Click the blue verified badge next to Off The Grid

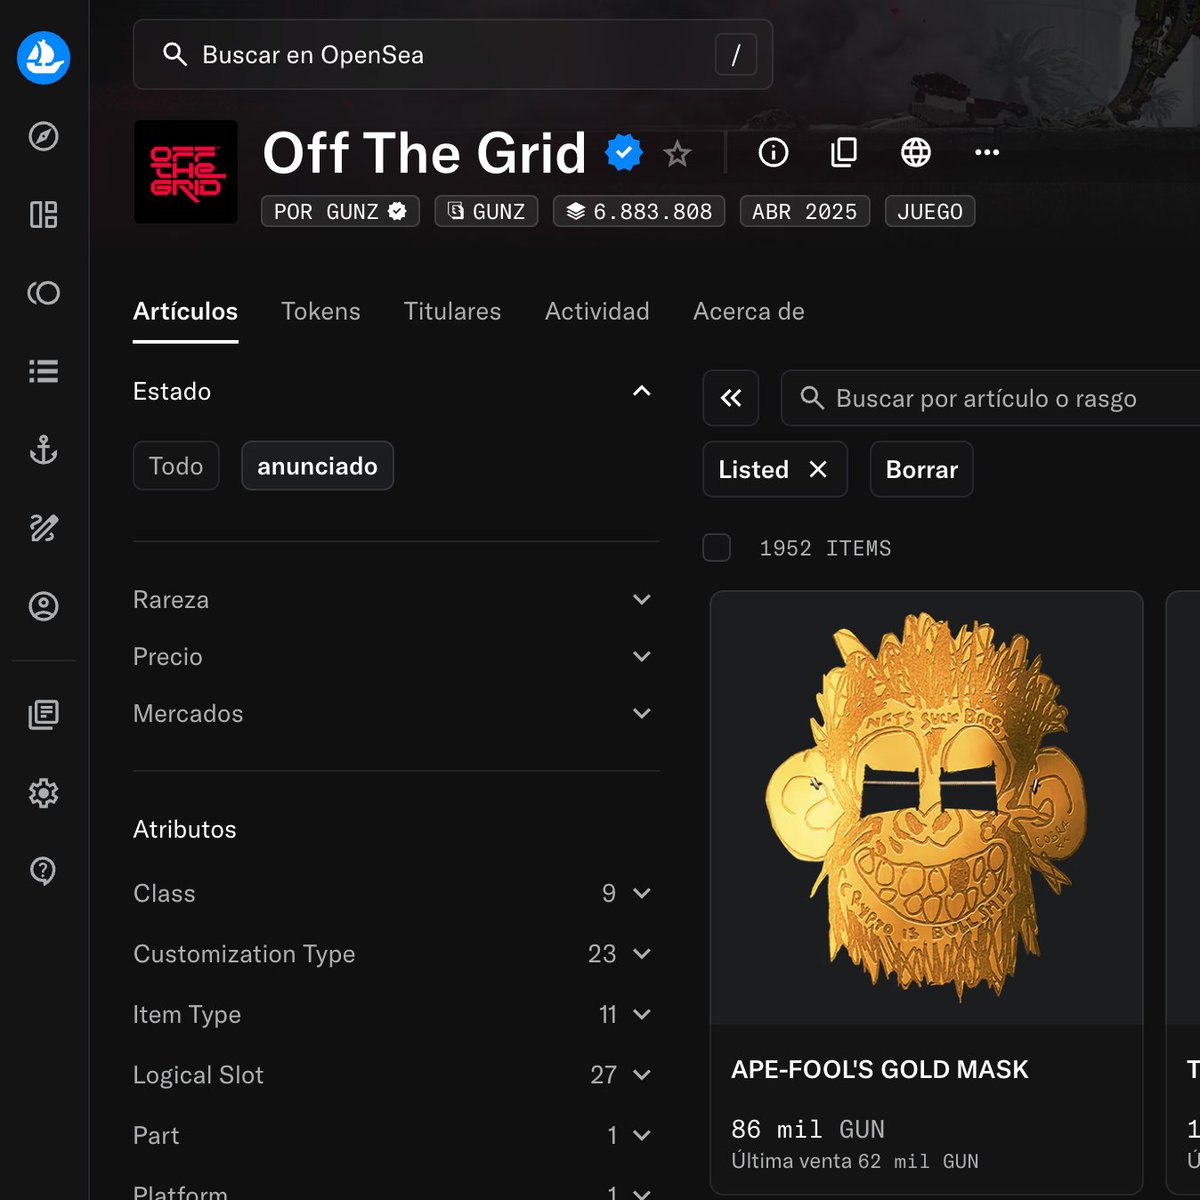[624, 153]
